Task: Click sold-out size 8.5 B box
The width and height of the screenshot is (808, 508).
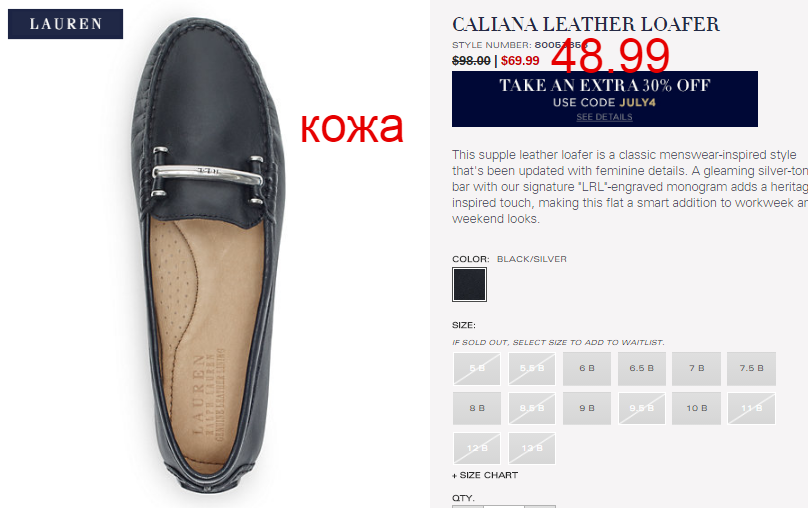Action: pos(532,408)
